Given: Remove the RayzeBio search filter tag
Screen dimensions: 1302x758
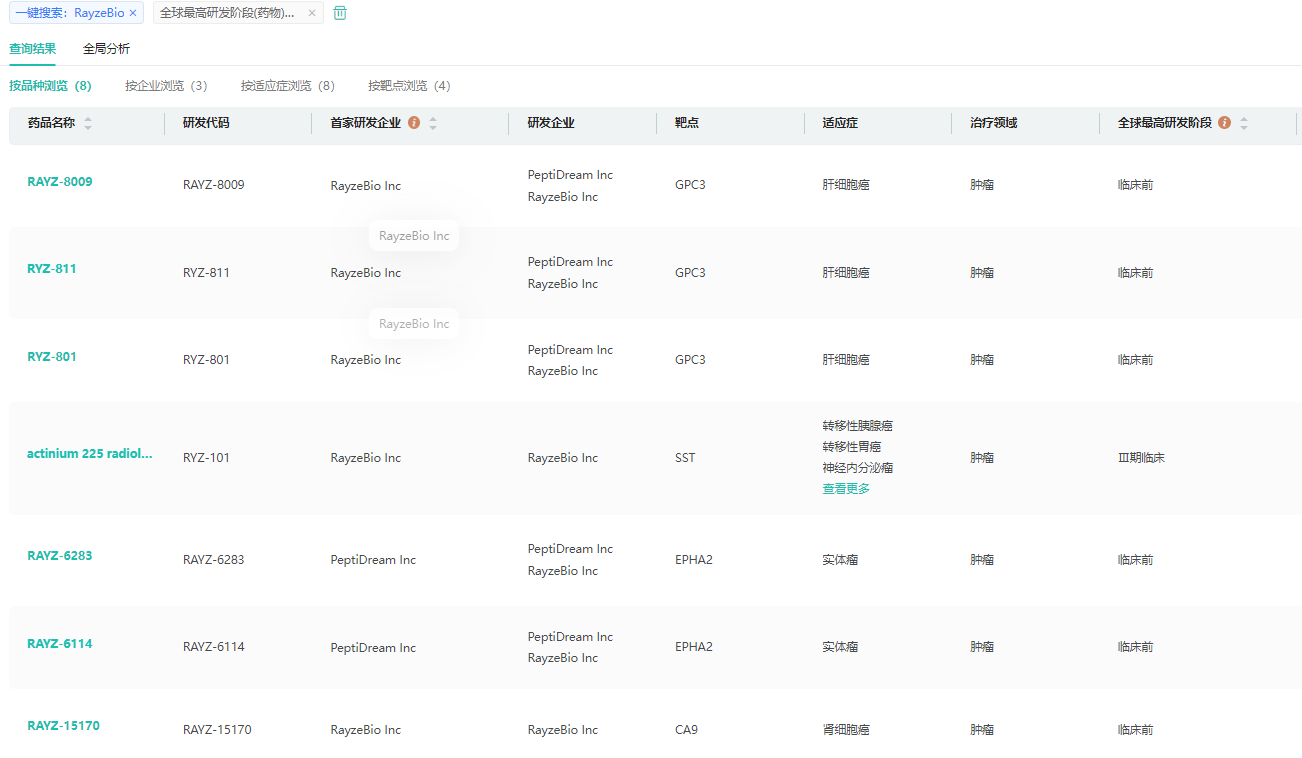Looking at the screenshot, I should click(x=133, y=13).
